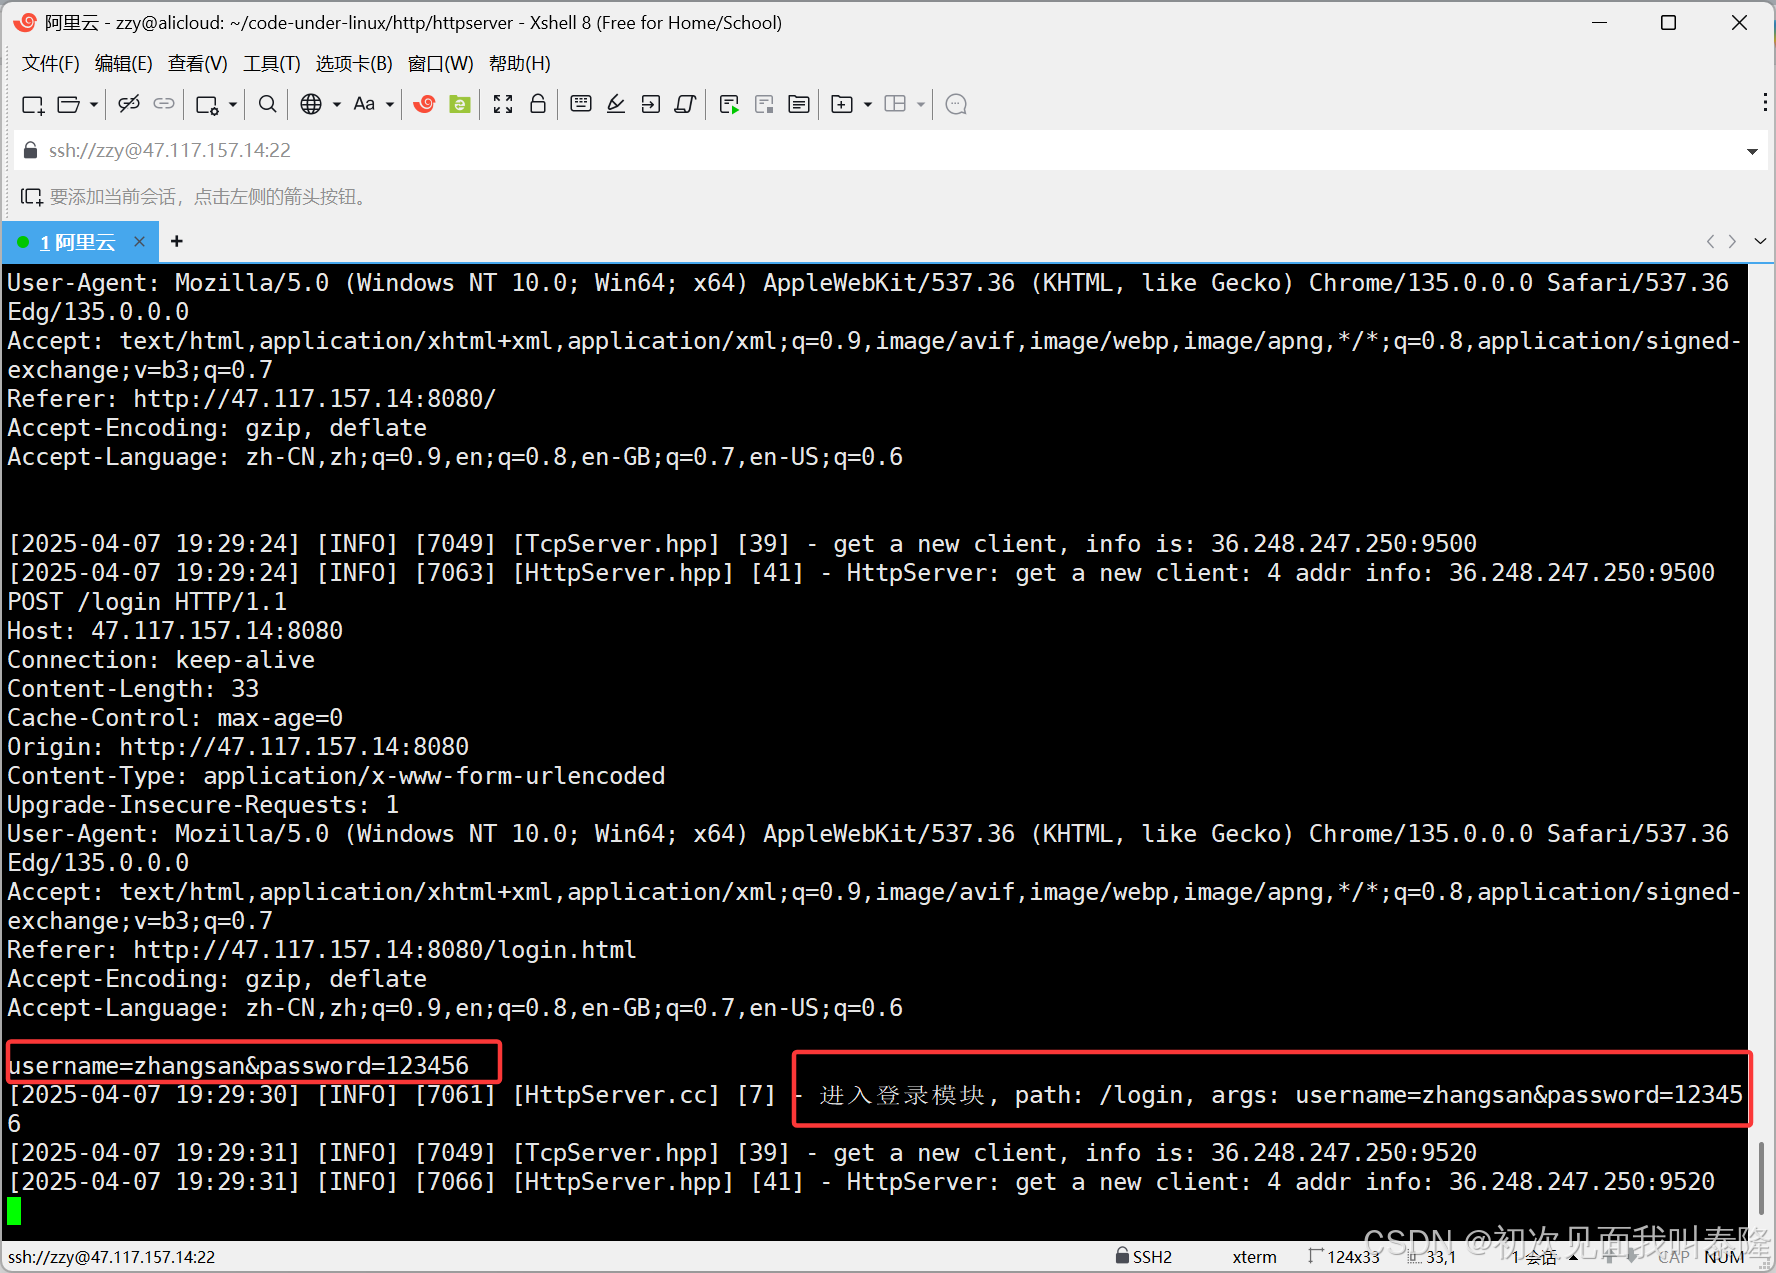The image size is (1776, 1273).
Task: Click the lock screen padlock icon
Action: [x=538, y=104]
